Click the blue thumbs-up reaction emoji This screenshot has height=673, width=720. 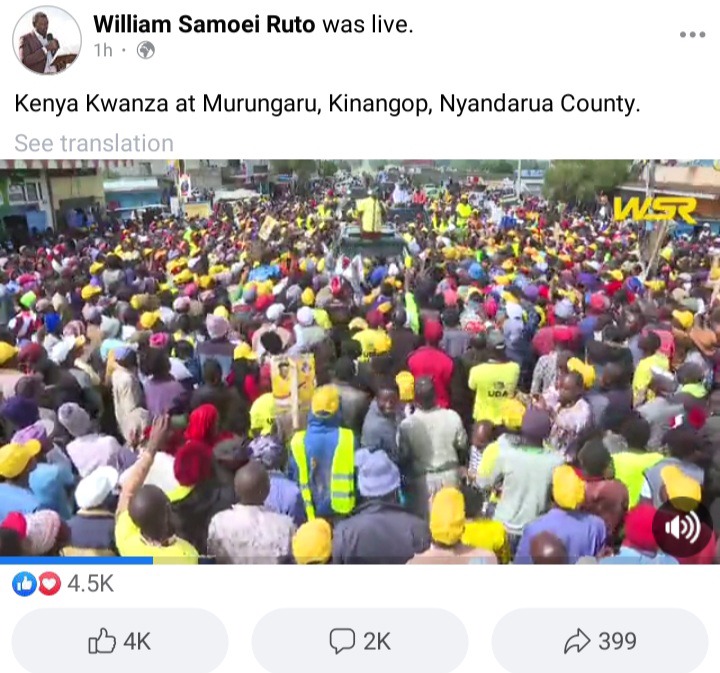24,584
